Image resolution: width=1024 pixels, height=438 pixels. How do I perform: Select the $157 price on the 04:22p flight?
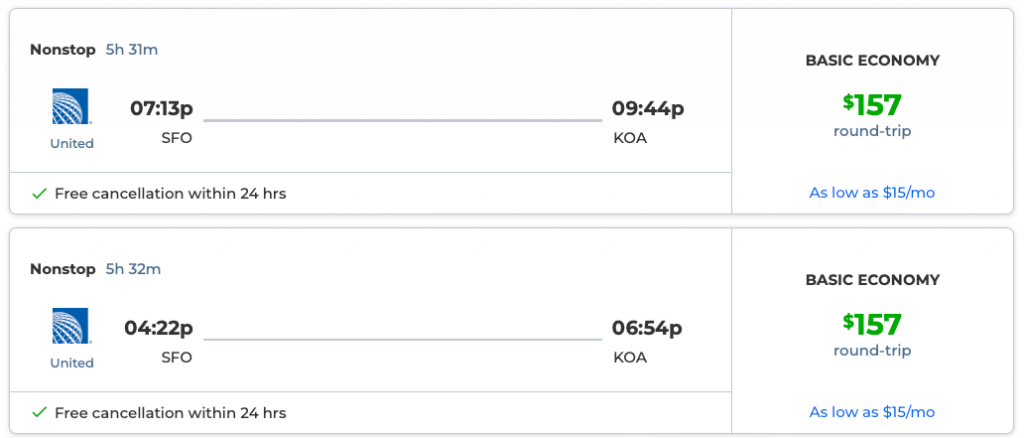(x=872, y=324)
